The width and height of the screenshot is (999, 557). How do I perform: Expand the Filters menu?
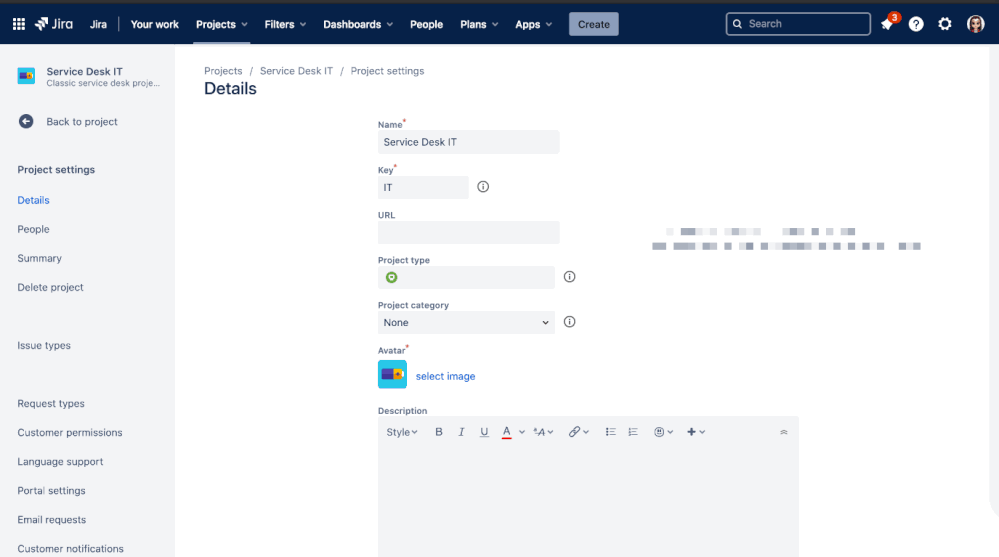point(285,24)
